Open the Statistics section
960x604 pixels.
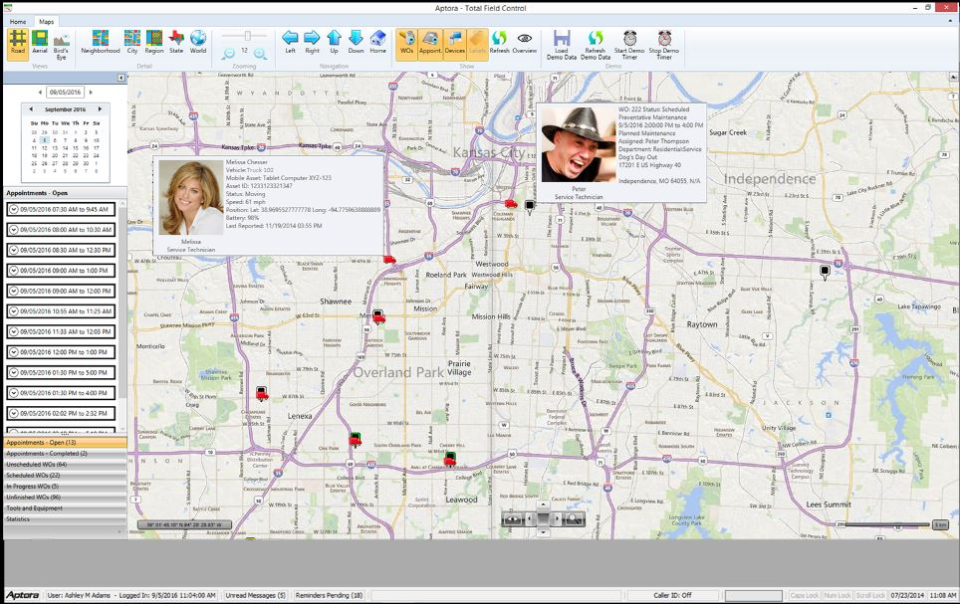tap(65, 519)
